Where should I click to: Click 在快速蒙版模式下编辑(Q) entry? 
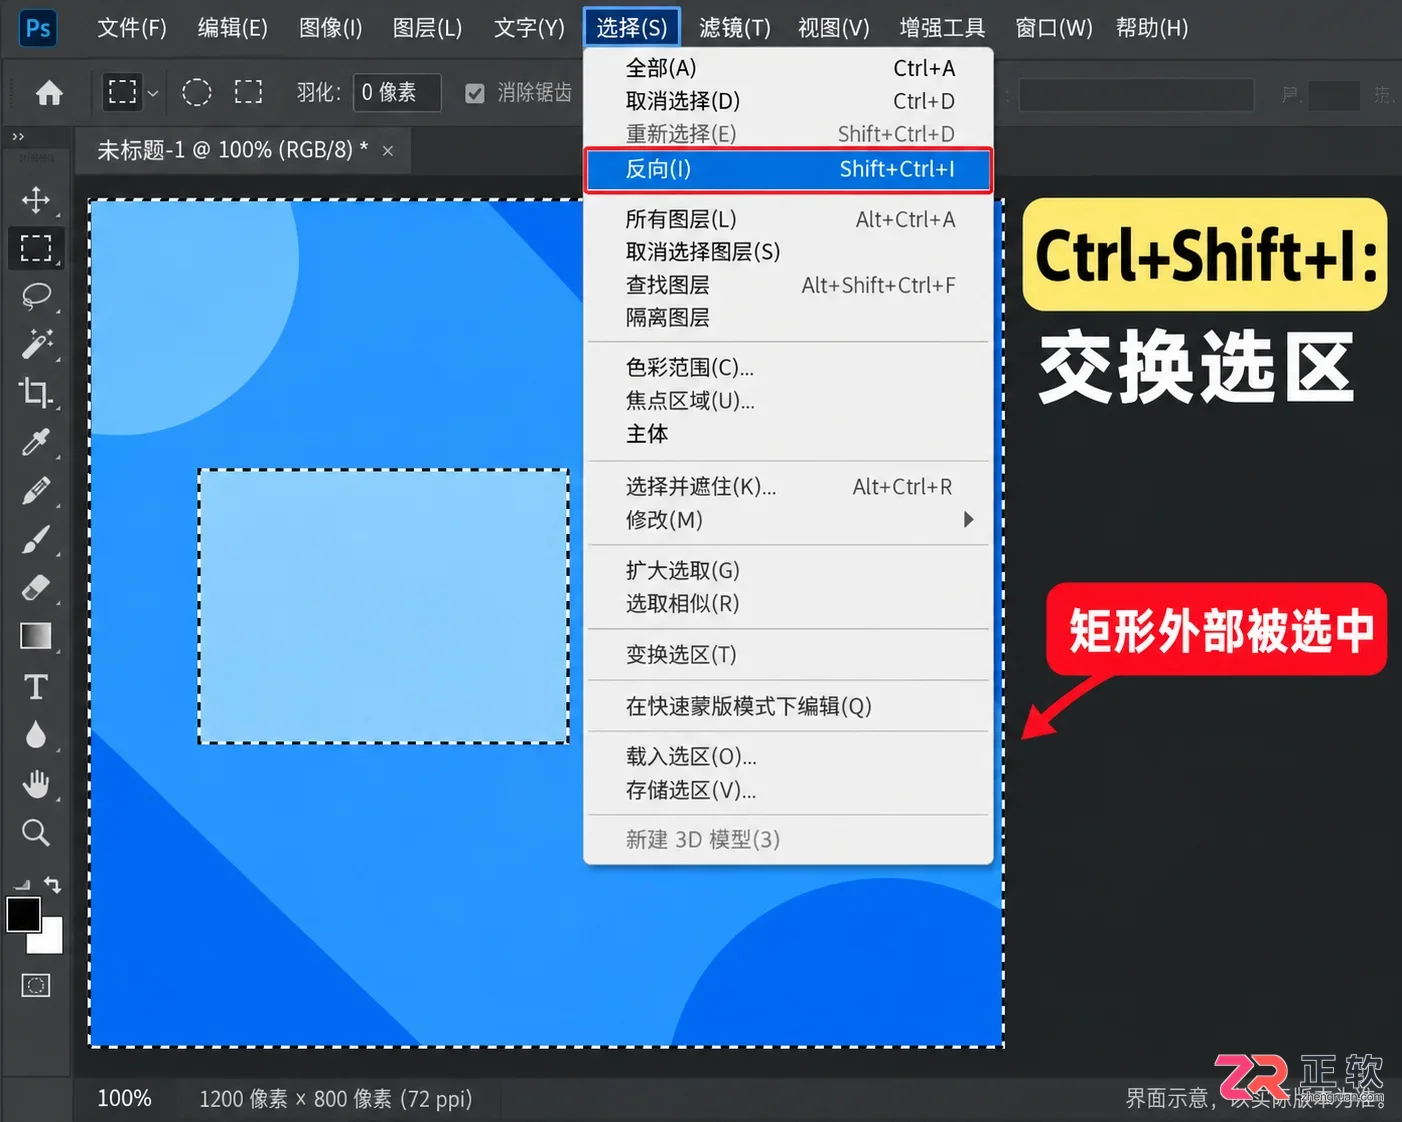coord(788,706)
